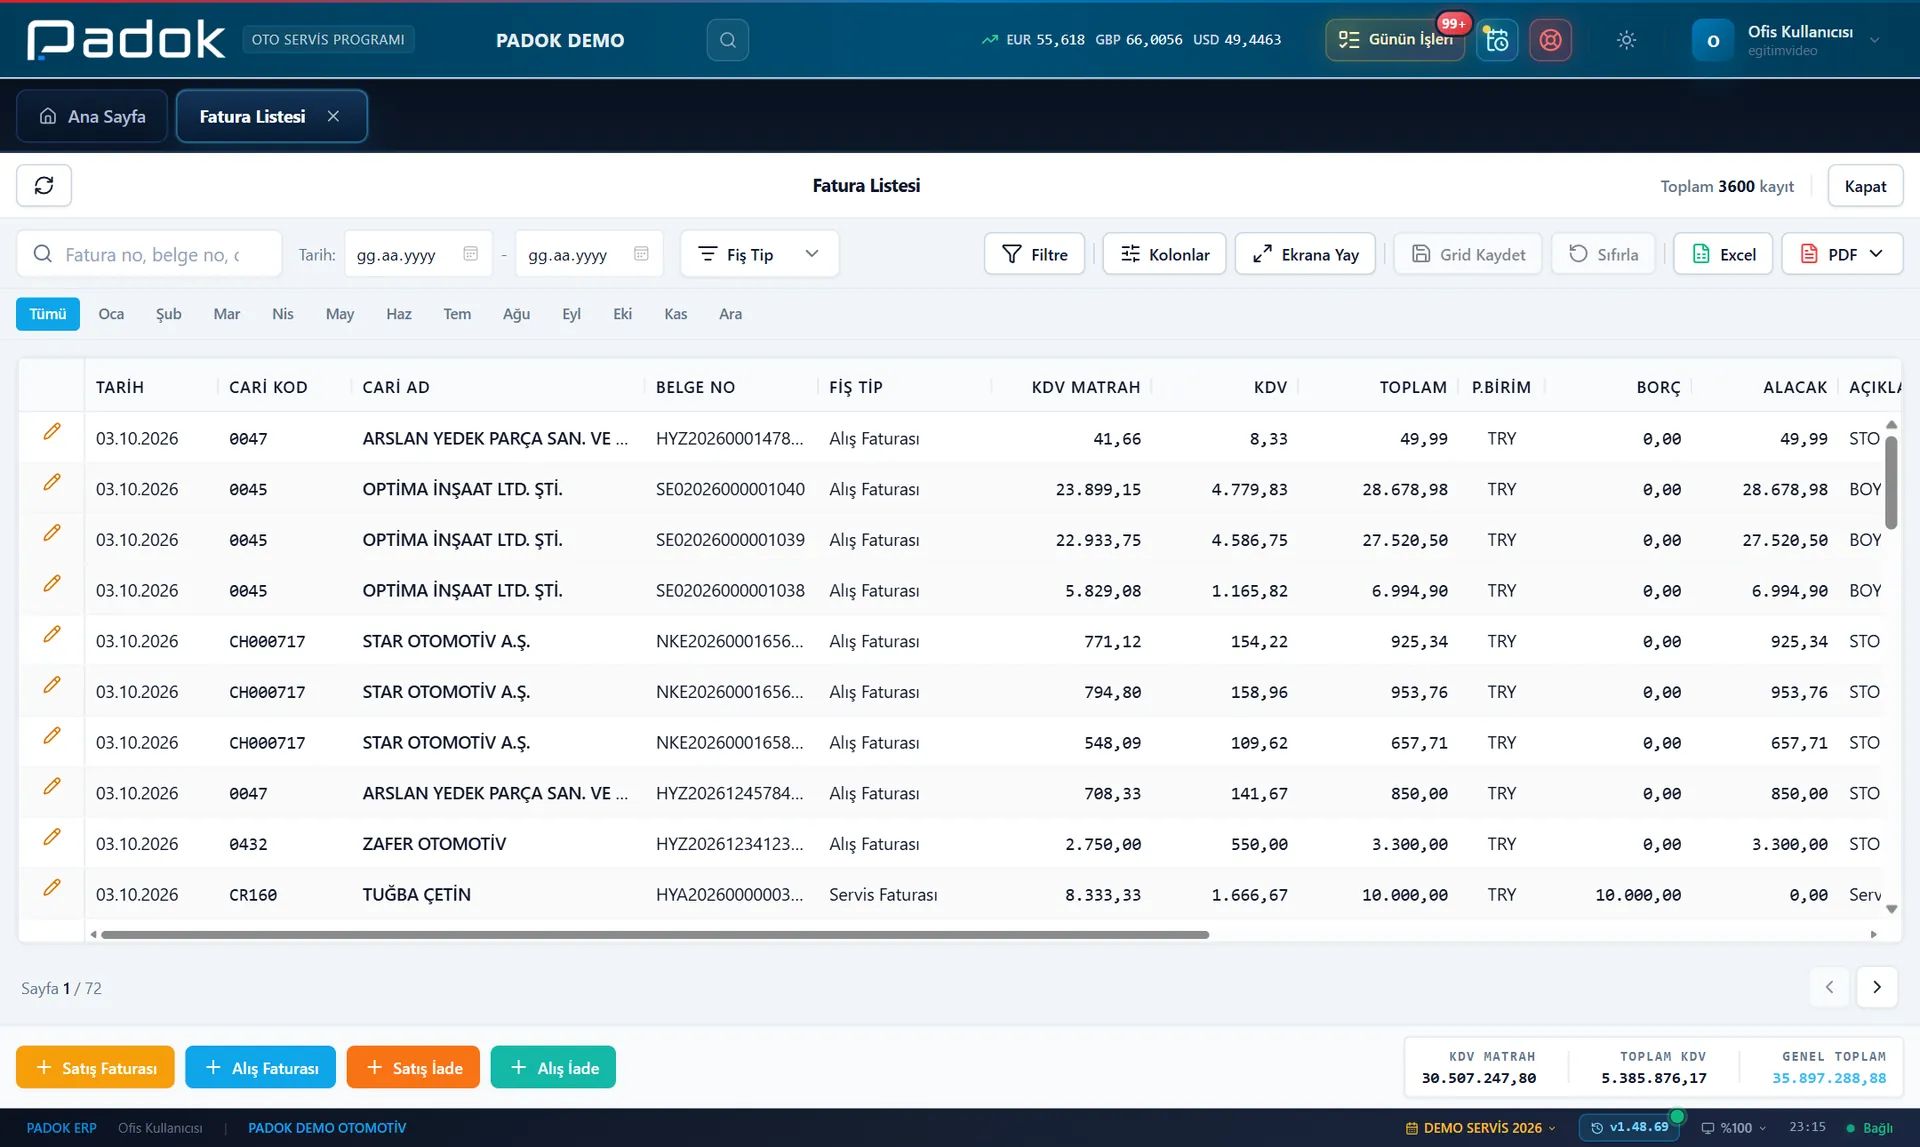The width and height of the screenshot is (1920, 1147).
Task: Open Ofis Kullanıcısı user menu
Action: (x=1787, y=40)
